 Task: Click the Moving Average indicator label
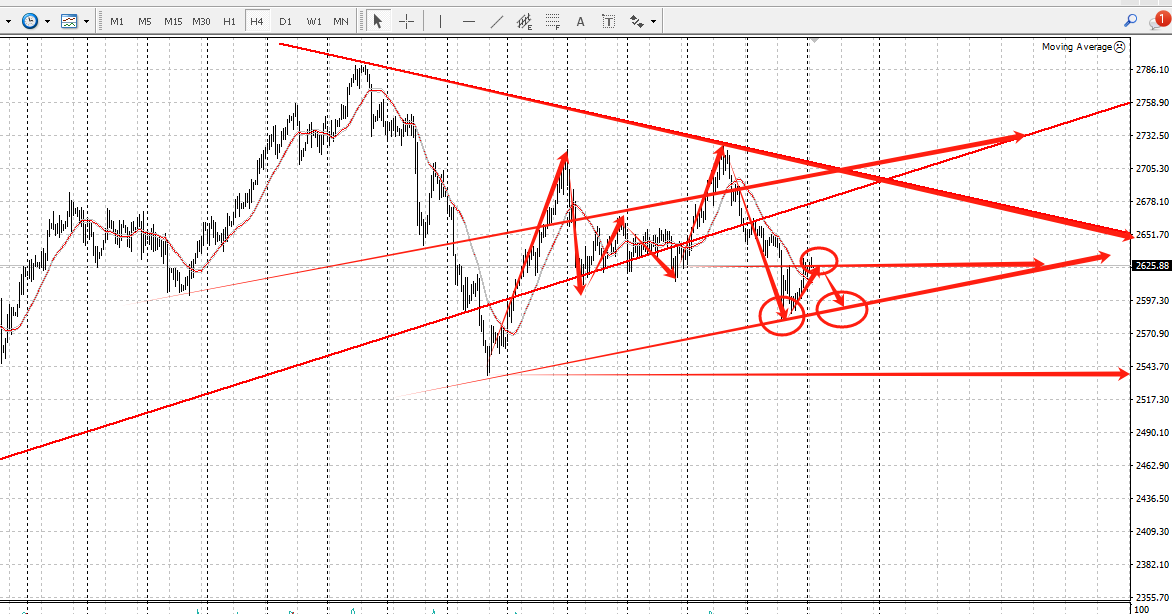(1077, 46)
